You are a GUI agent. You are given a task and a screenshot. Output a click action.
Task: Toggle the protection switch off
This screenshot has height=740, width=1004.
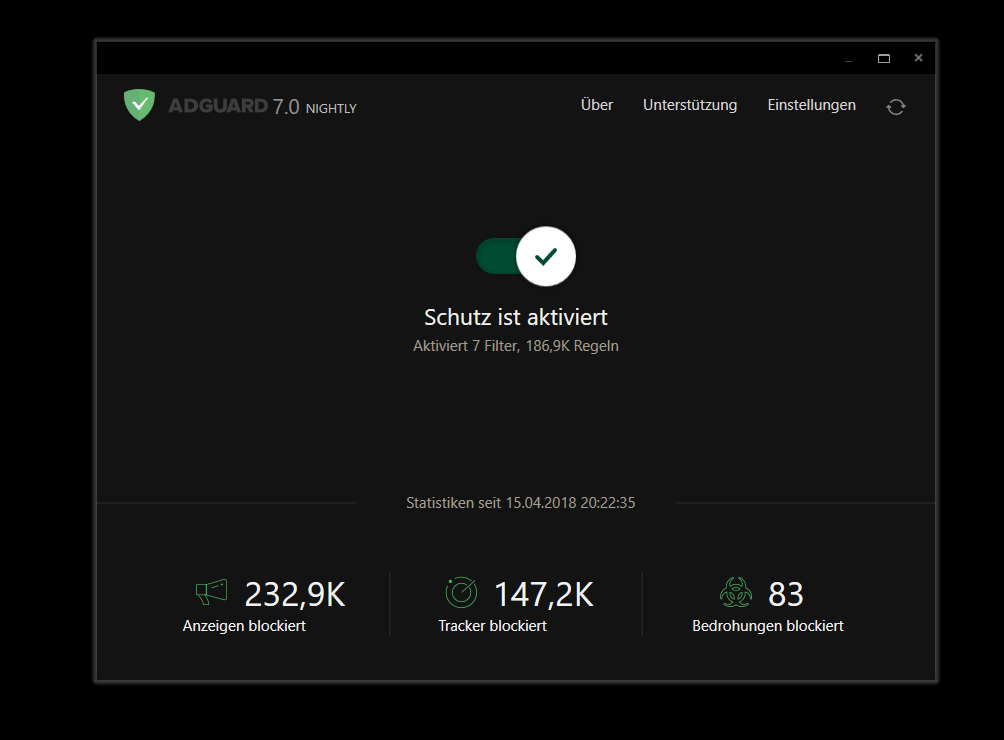526,256
